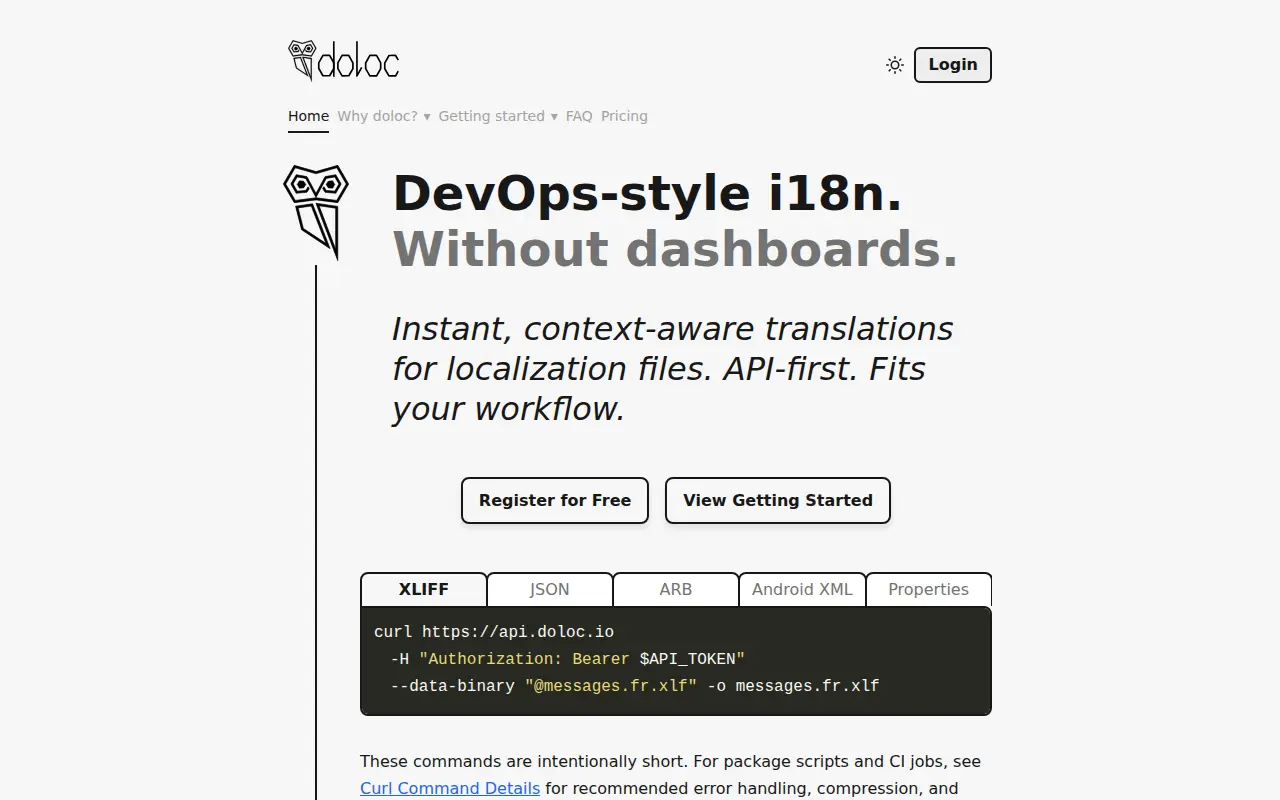1280x800 pixels.
Task: Go to the Home nav item
Action: pyautogui.click(x=308, y=116)
